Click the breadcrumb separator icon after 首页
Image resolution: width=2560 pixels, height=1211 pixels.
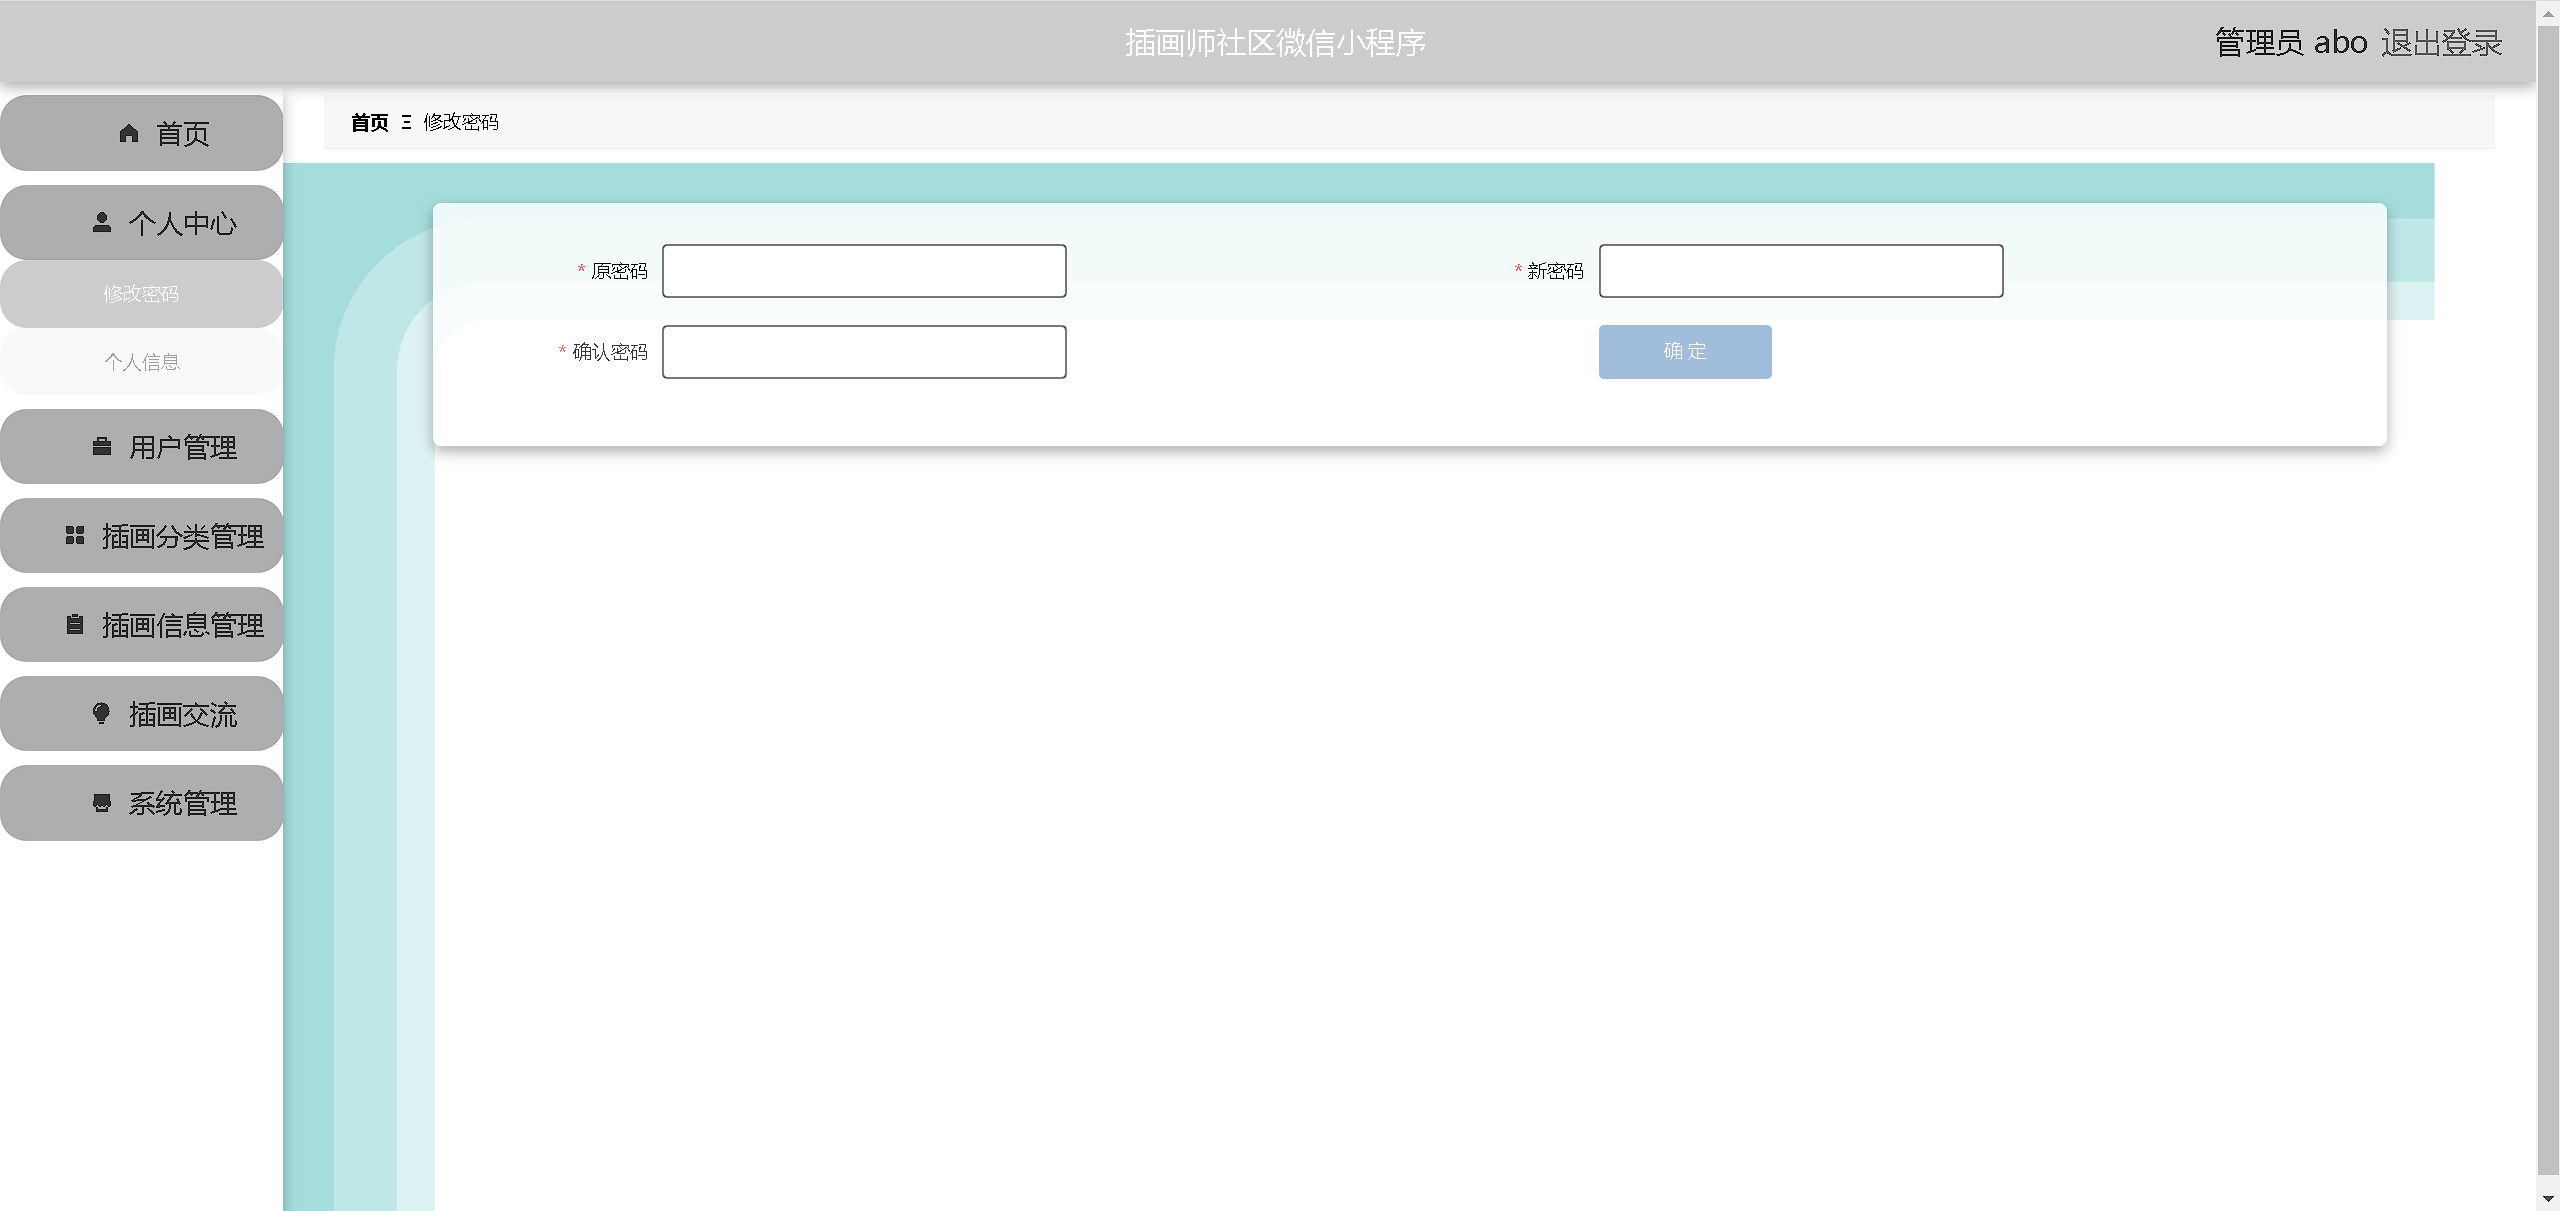(x=406, y=122)
